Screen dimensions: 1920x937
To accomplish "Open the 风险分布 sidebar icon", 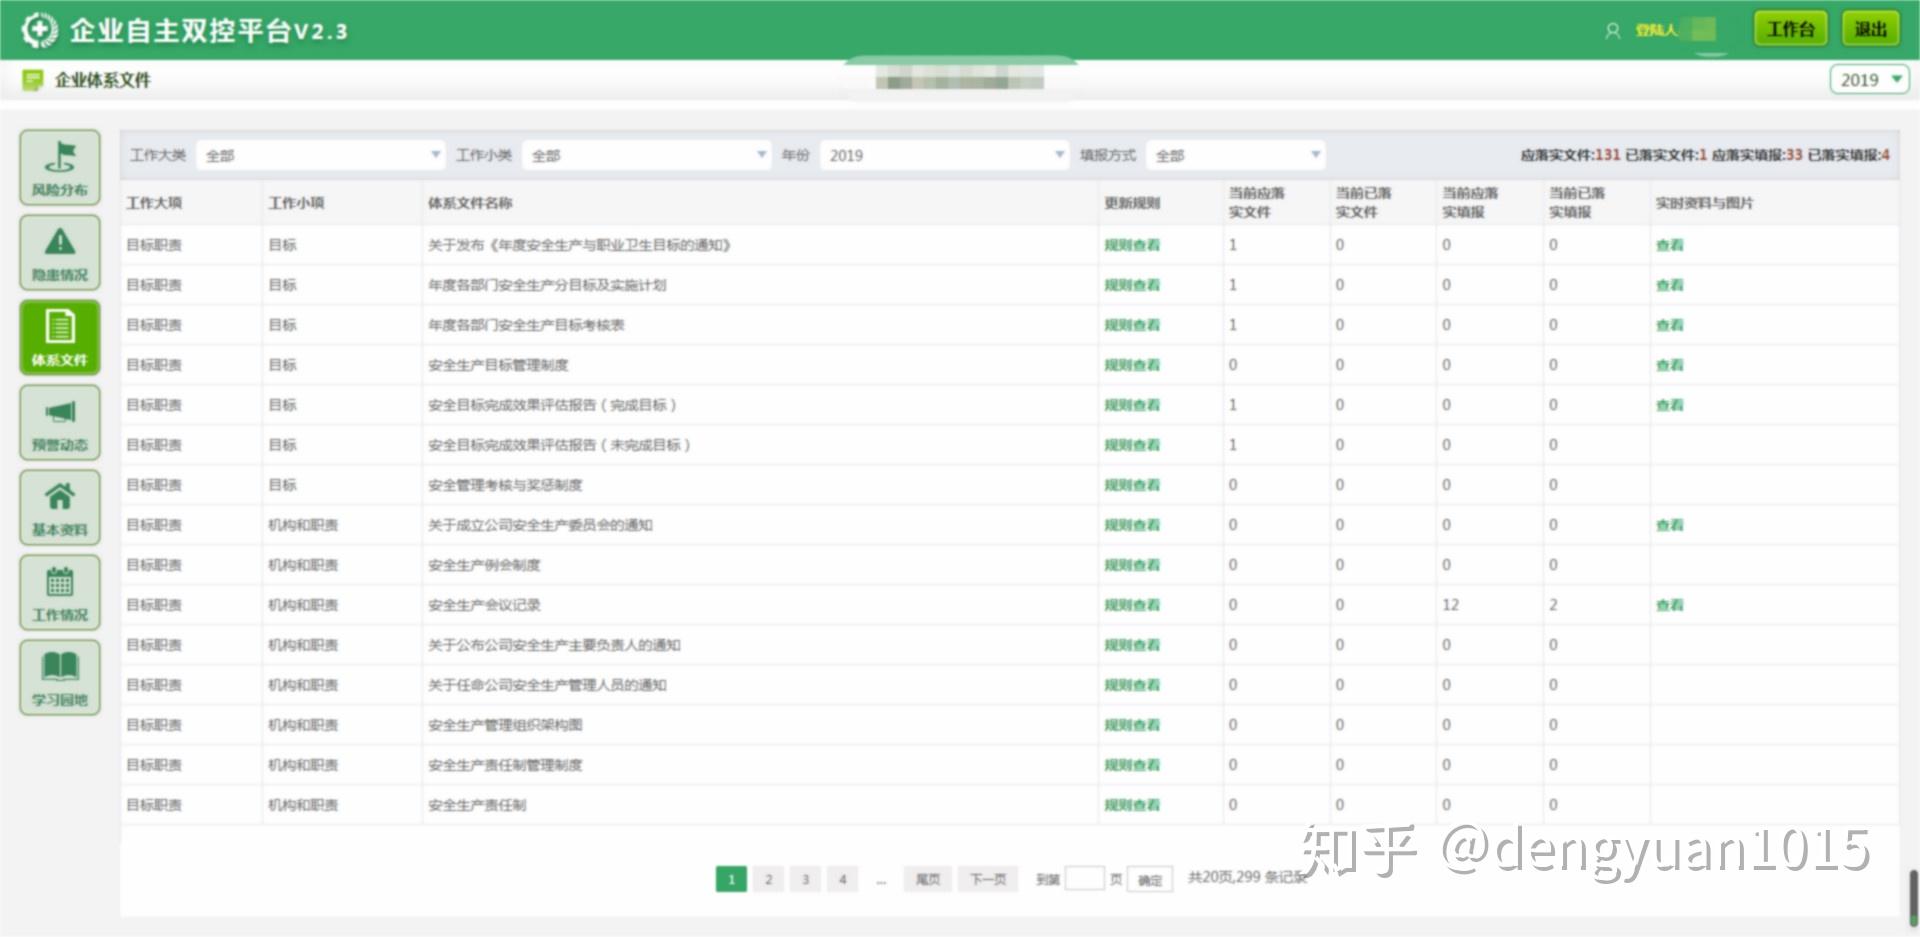I will point(60,168).
